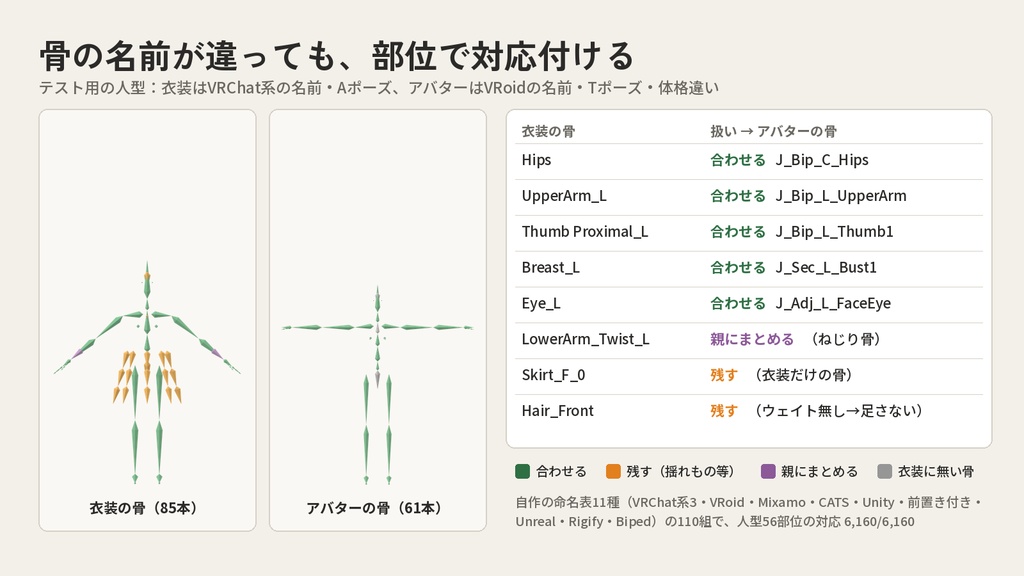Click （ねじり骨）note text
Viewport: 1024px width, 576px height.
pos(846,340)
